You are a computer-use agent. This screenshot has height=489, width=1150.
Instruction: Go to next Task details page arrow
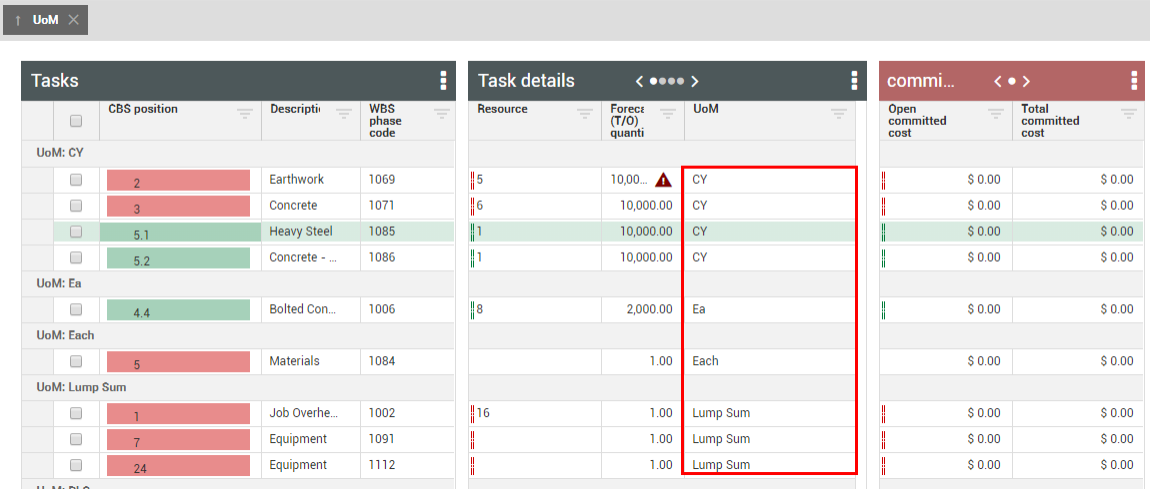coord(695,81)
